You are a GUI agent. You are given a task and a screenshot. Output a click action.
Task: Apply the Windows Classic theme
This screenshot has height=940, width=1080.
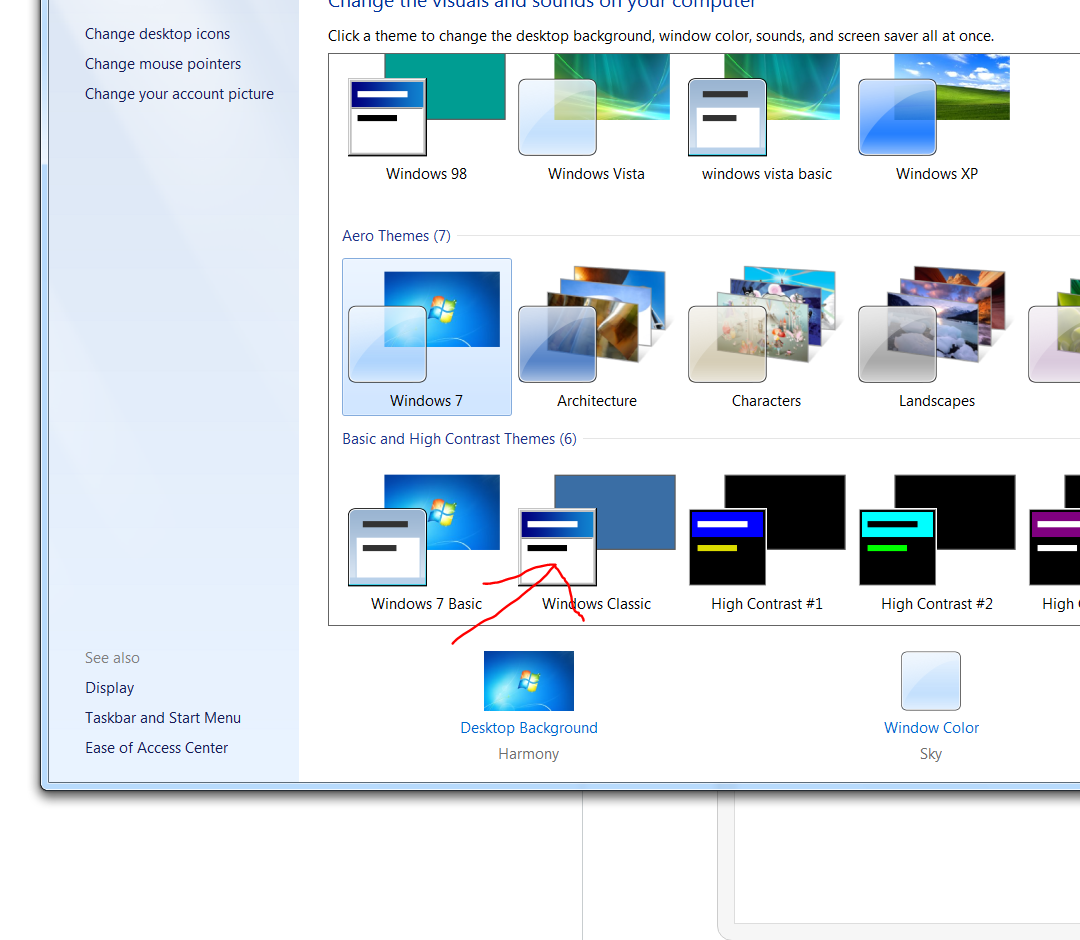(557, 545)
